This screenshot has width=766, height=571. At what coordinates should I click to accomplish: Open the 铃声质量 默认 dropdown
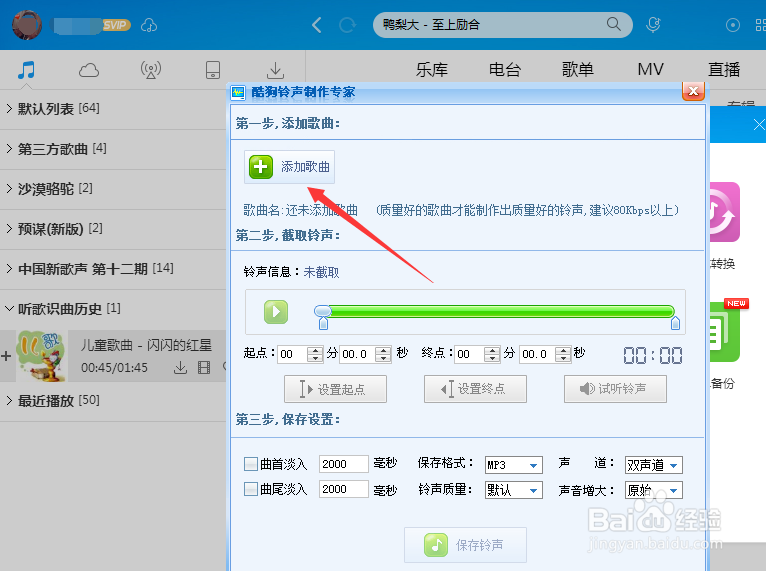pos(513,490)
